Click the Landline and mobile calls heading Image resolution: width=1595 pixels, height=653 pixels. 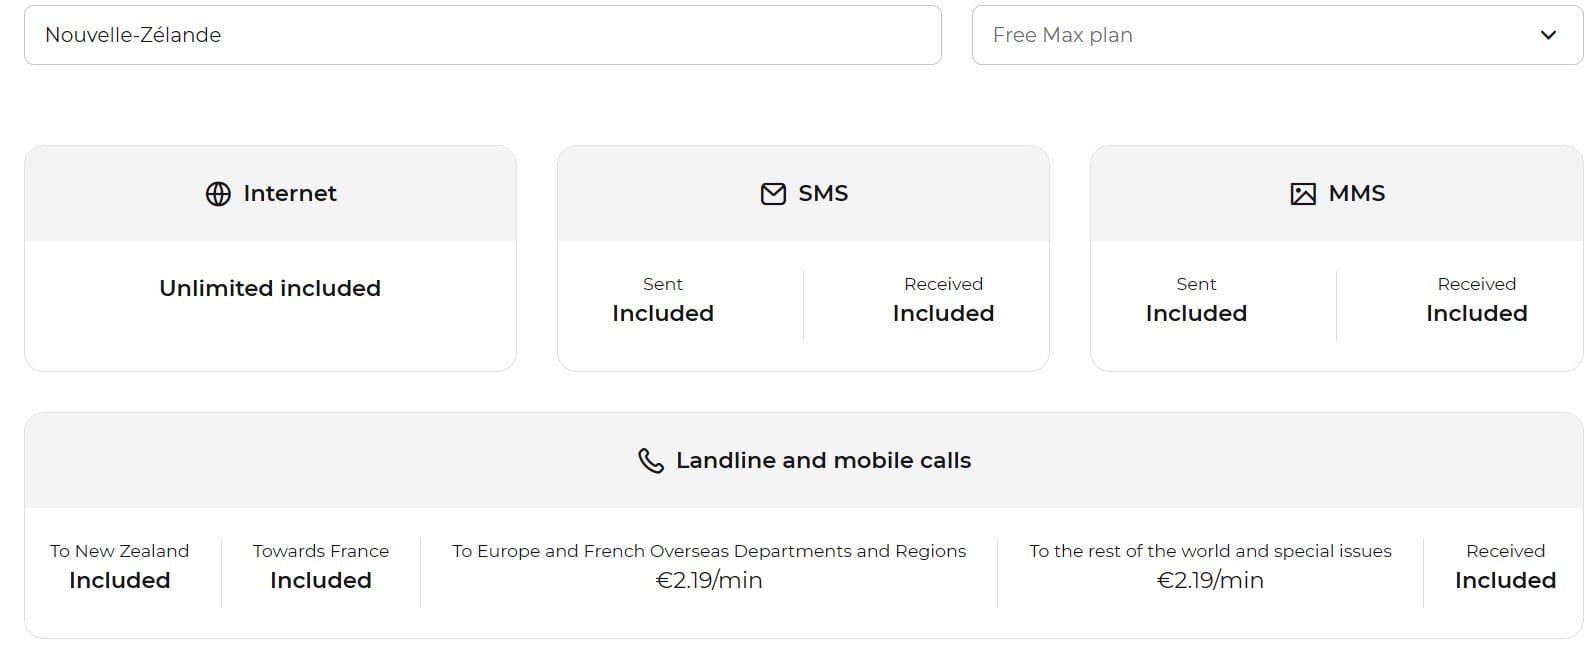(x=823, y=461)
